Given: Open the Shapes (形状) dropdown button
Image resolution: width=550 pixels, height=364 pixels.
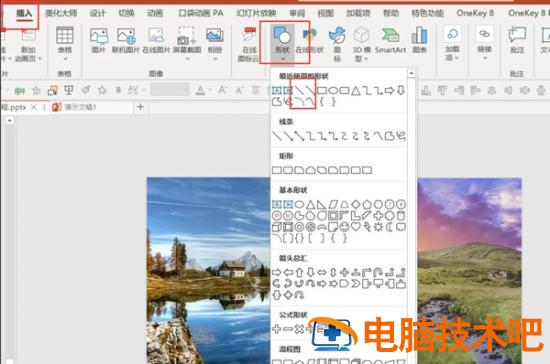Looking at the screenshot, I should coord(282,43).
